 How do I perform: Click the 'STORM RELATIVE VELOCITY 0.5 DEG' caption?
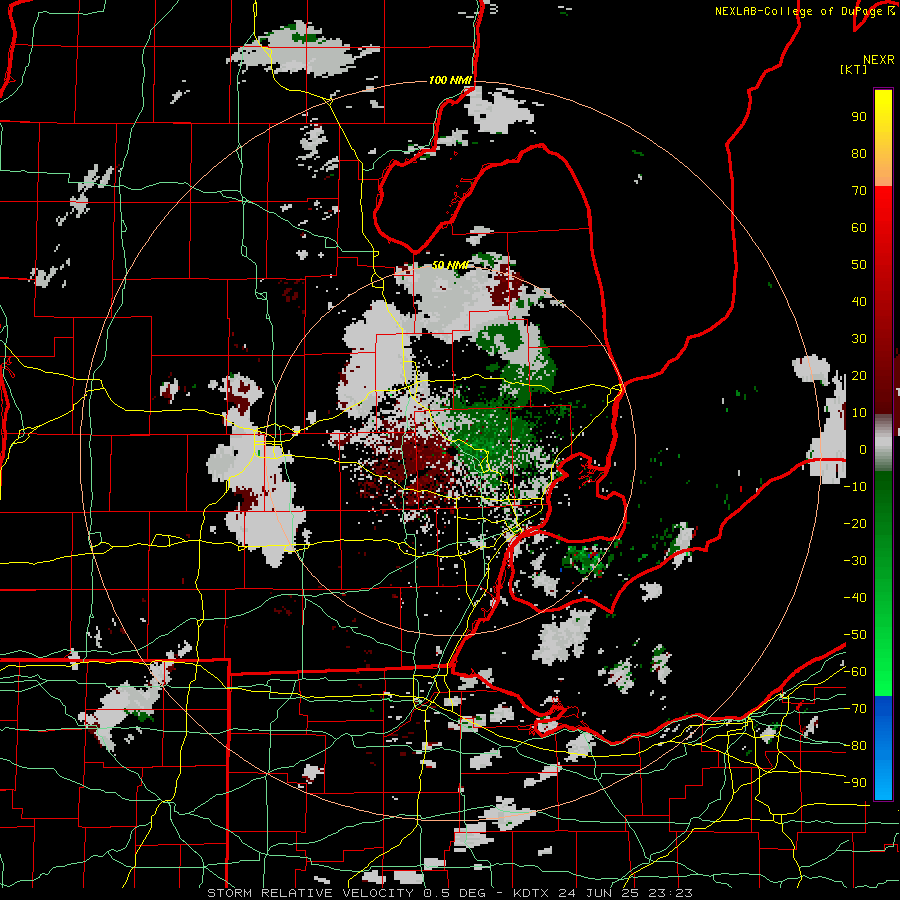pyautogui.click(x=346, y=893)
